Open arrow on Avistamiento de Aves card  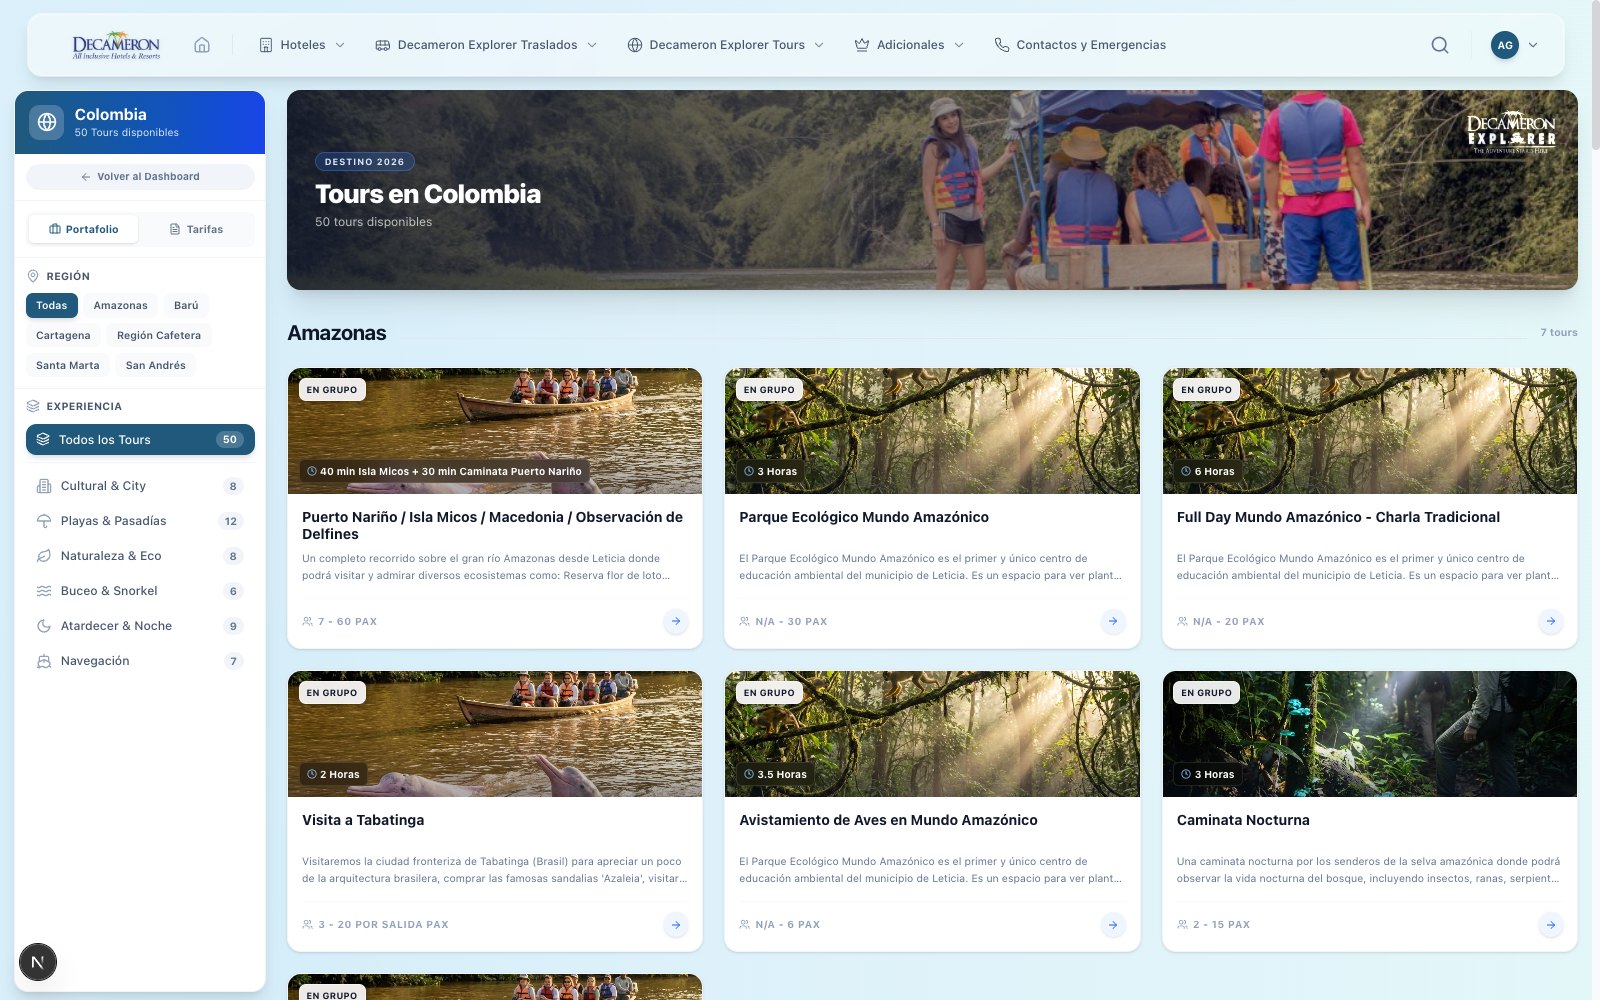pyautogui.click(x=1113, y=924)
